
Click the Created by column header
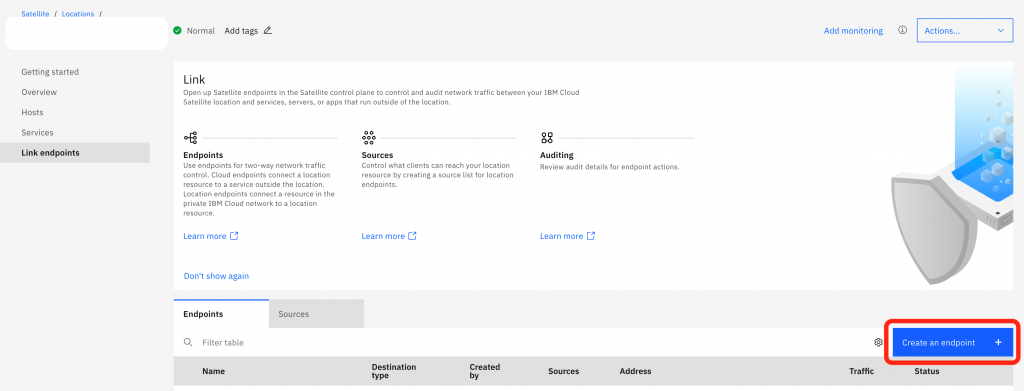(x=485, y=371)
